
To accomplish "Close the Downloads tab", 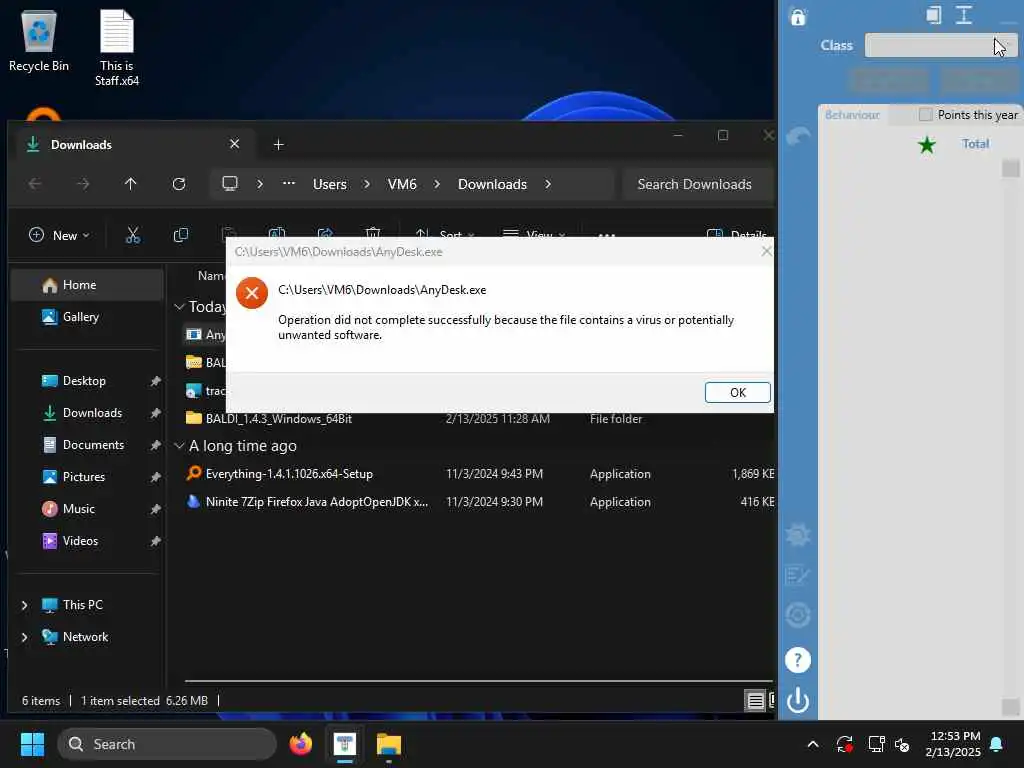I will click(x=234, y=144).
